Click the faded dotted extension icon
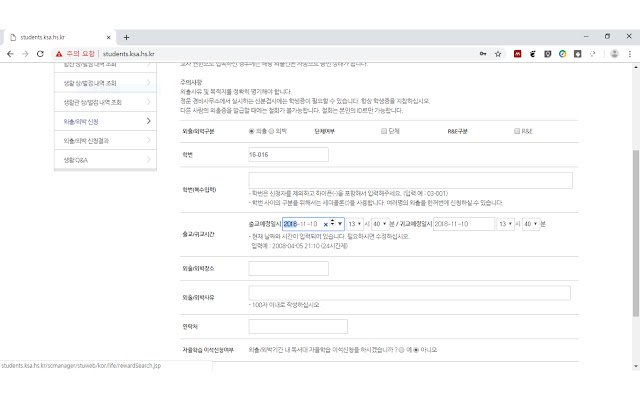The width and height of the screenshot is (640, 400). [593, 54]
